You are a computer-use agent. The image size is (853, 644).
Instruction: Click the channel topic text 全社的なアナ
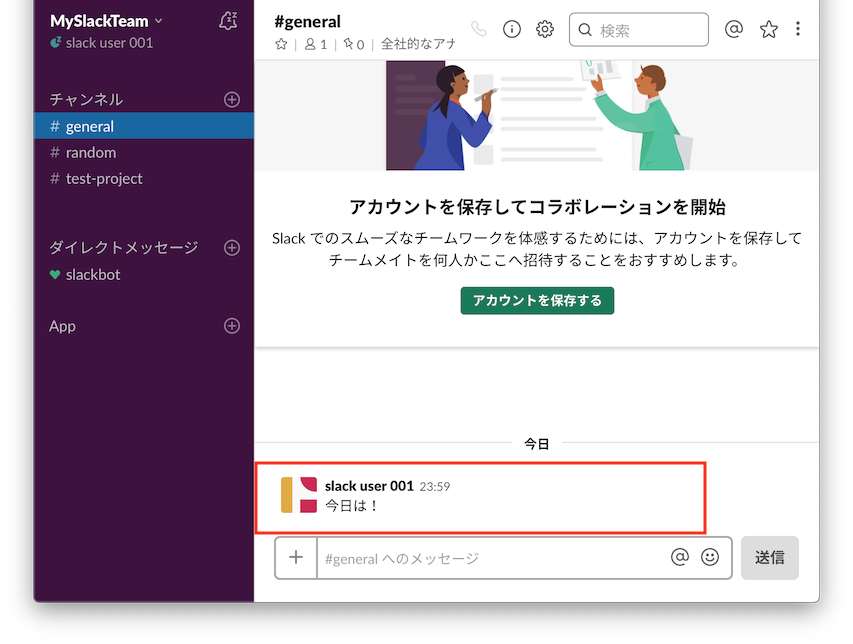[x=418, y=44]
